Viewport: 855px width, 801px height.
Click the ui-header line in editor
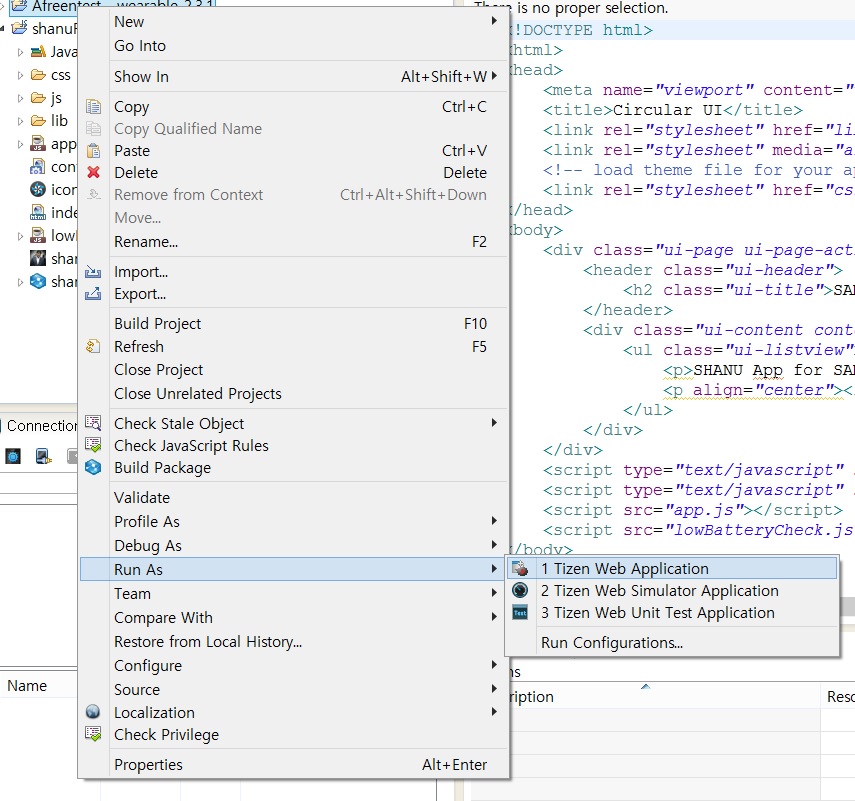tap(713, 270)
